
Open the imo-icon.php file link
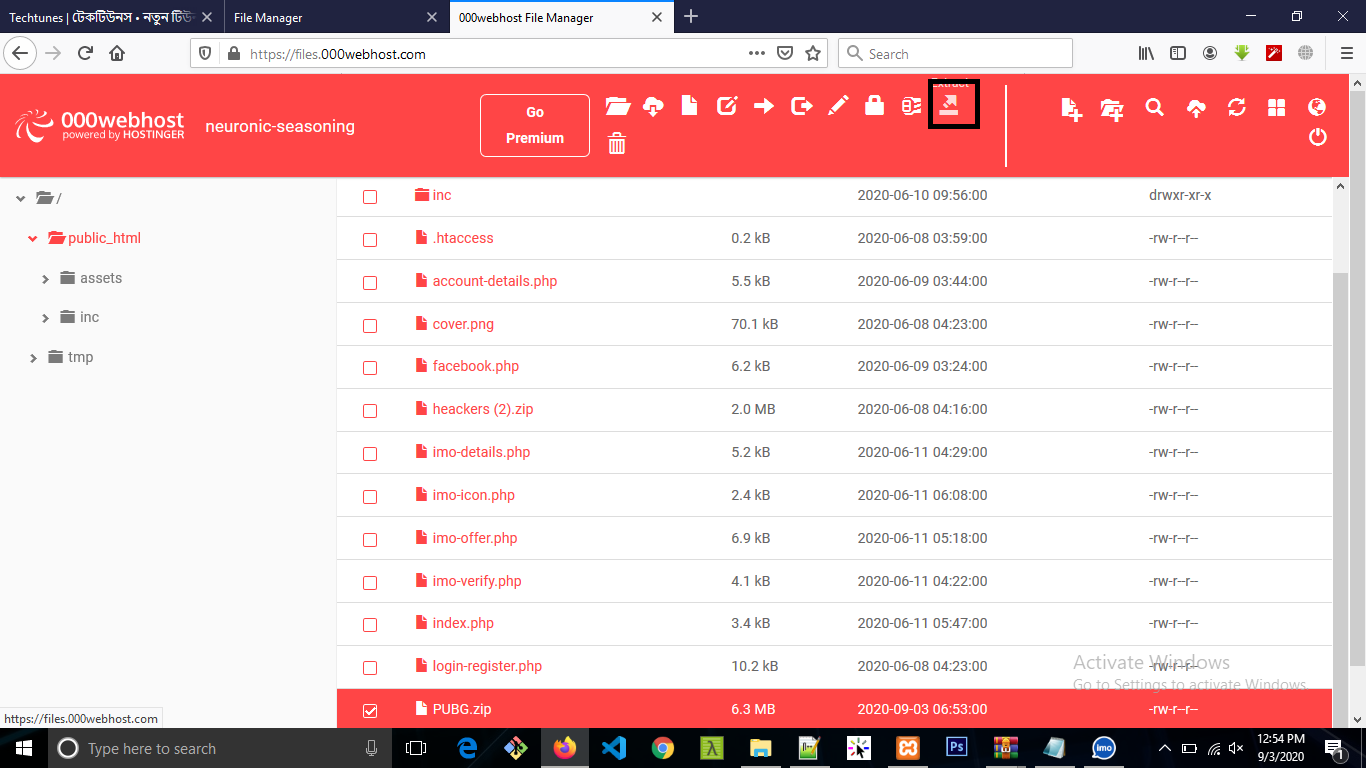point(474,495)
